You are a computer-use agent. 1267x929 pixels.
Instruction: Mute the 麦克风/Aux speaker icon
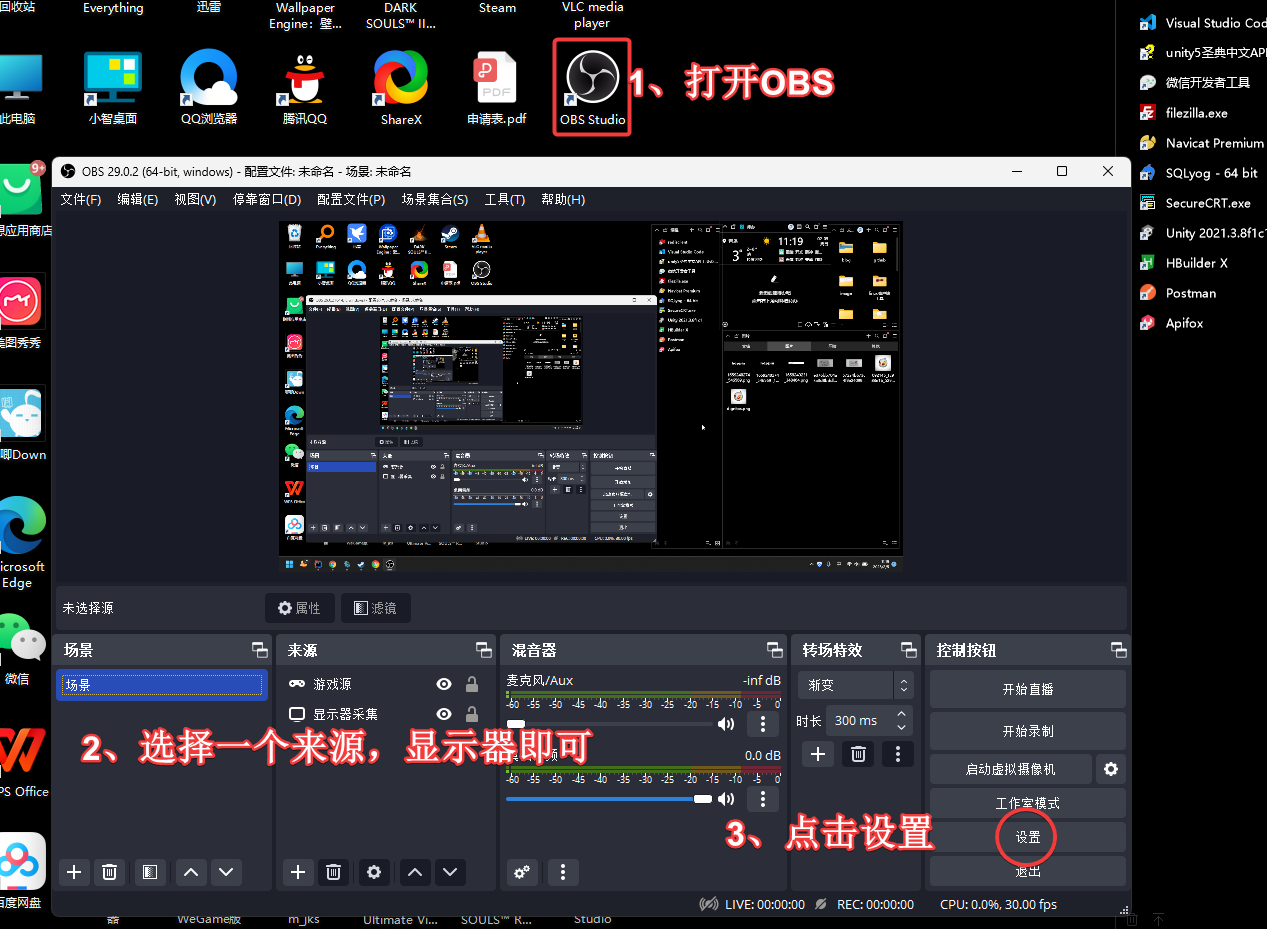[x=726, y=724]
